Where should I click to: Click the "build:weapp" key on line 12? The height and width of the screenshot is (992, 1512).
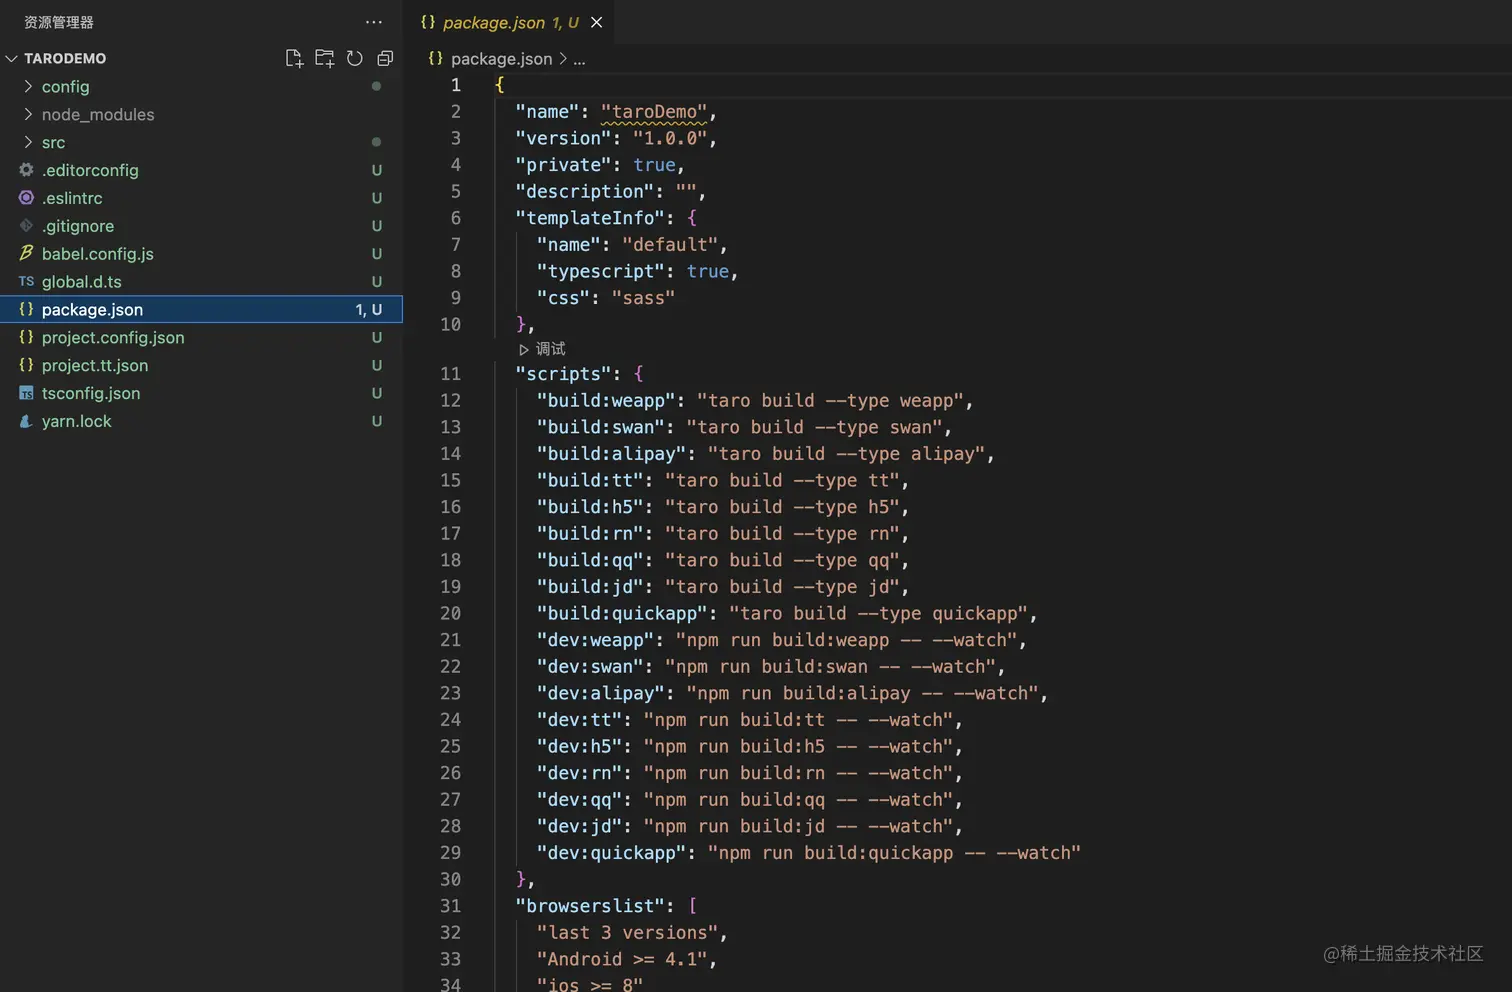(606, 401)
